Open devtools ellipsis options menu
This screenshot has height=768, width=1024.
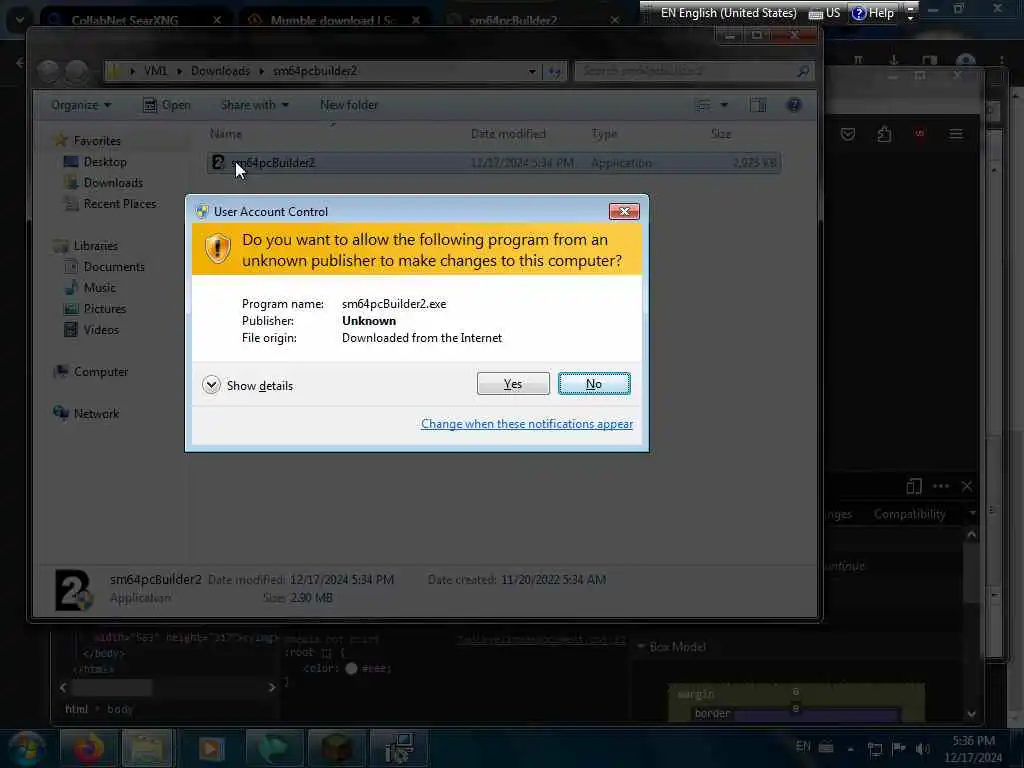(941, 487)
